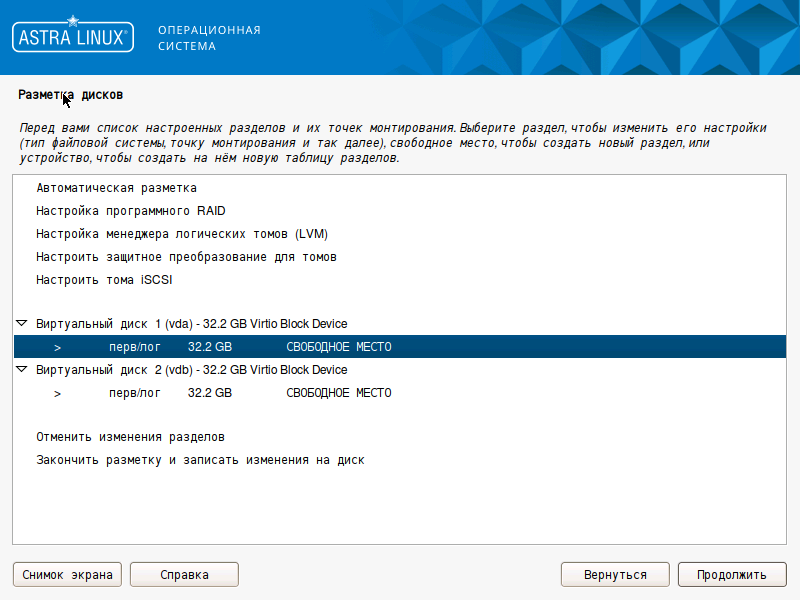Select Настроить защитное преобразование для томов
Image resolution: width=800 pixels, height=600 pixels.
click(186, 257)
